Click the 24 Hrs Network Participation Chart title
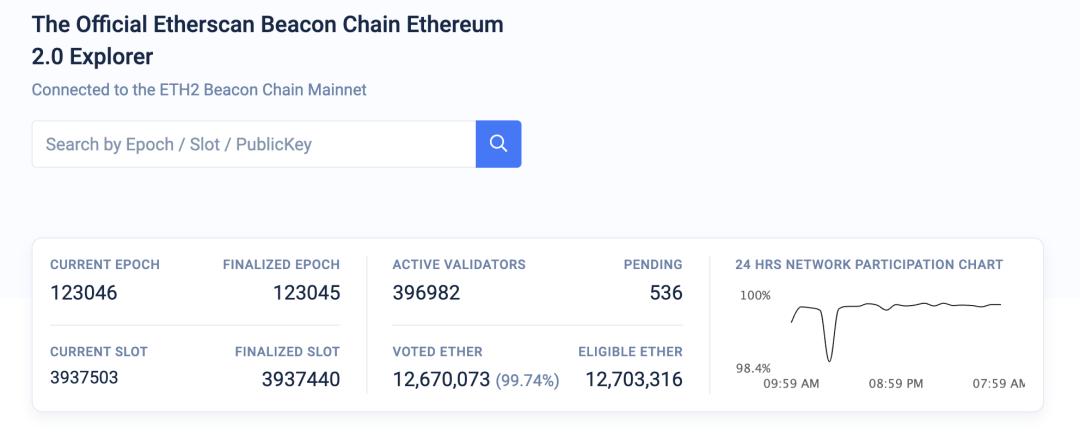 point(868,265)
